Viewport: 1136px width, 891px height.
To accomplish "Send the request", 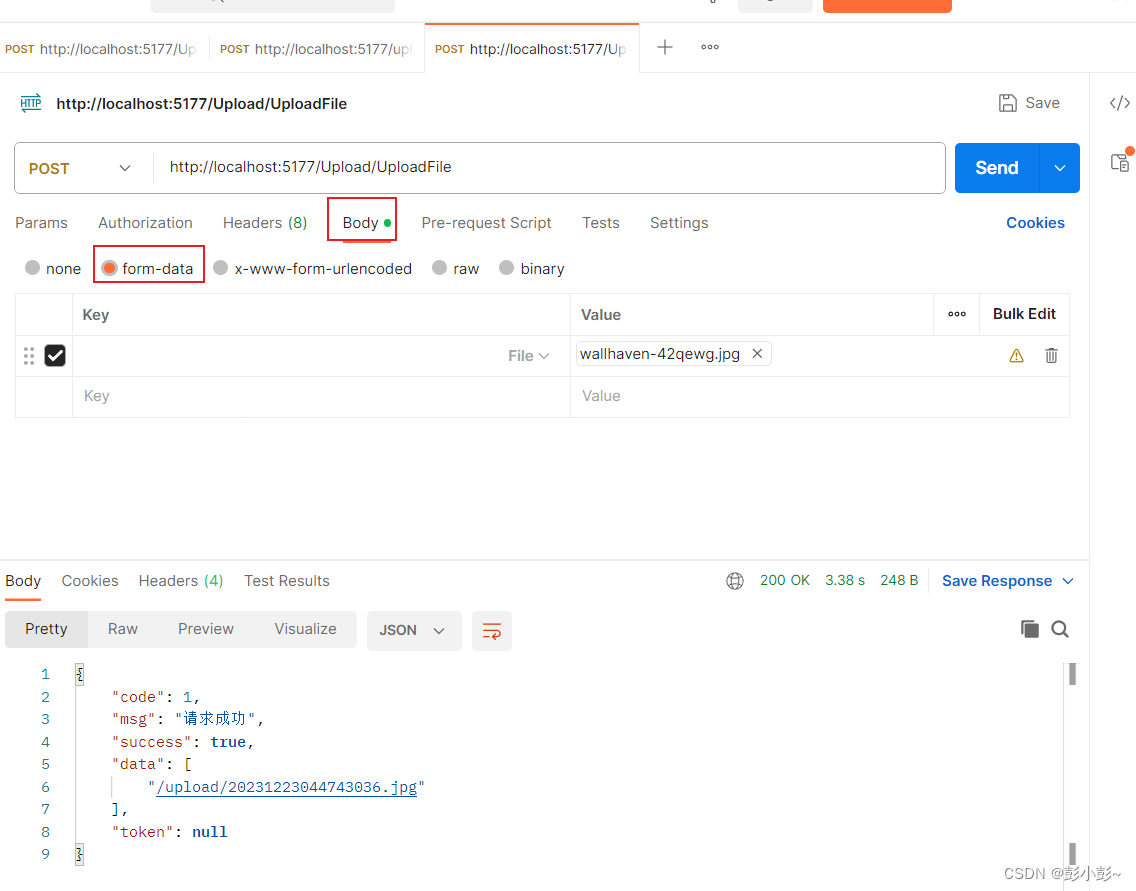I will [x=997, y=168].
